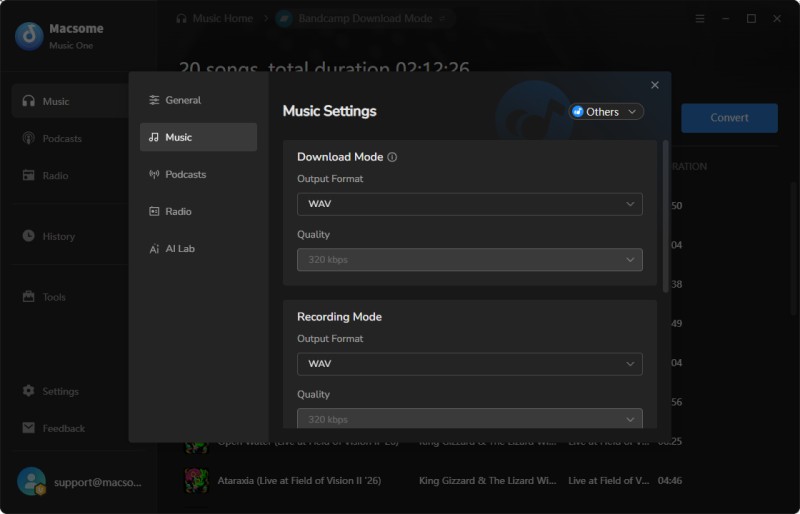The height and width of the screenshot is (514, 800).
Task: Open the hamburger menu in title bar
Action: tap(700, 18)
